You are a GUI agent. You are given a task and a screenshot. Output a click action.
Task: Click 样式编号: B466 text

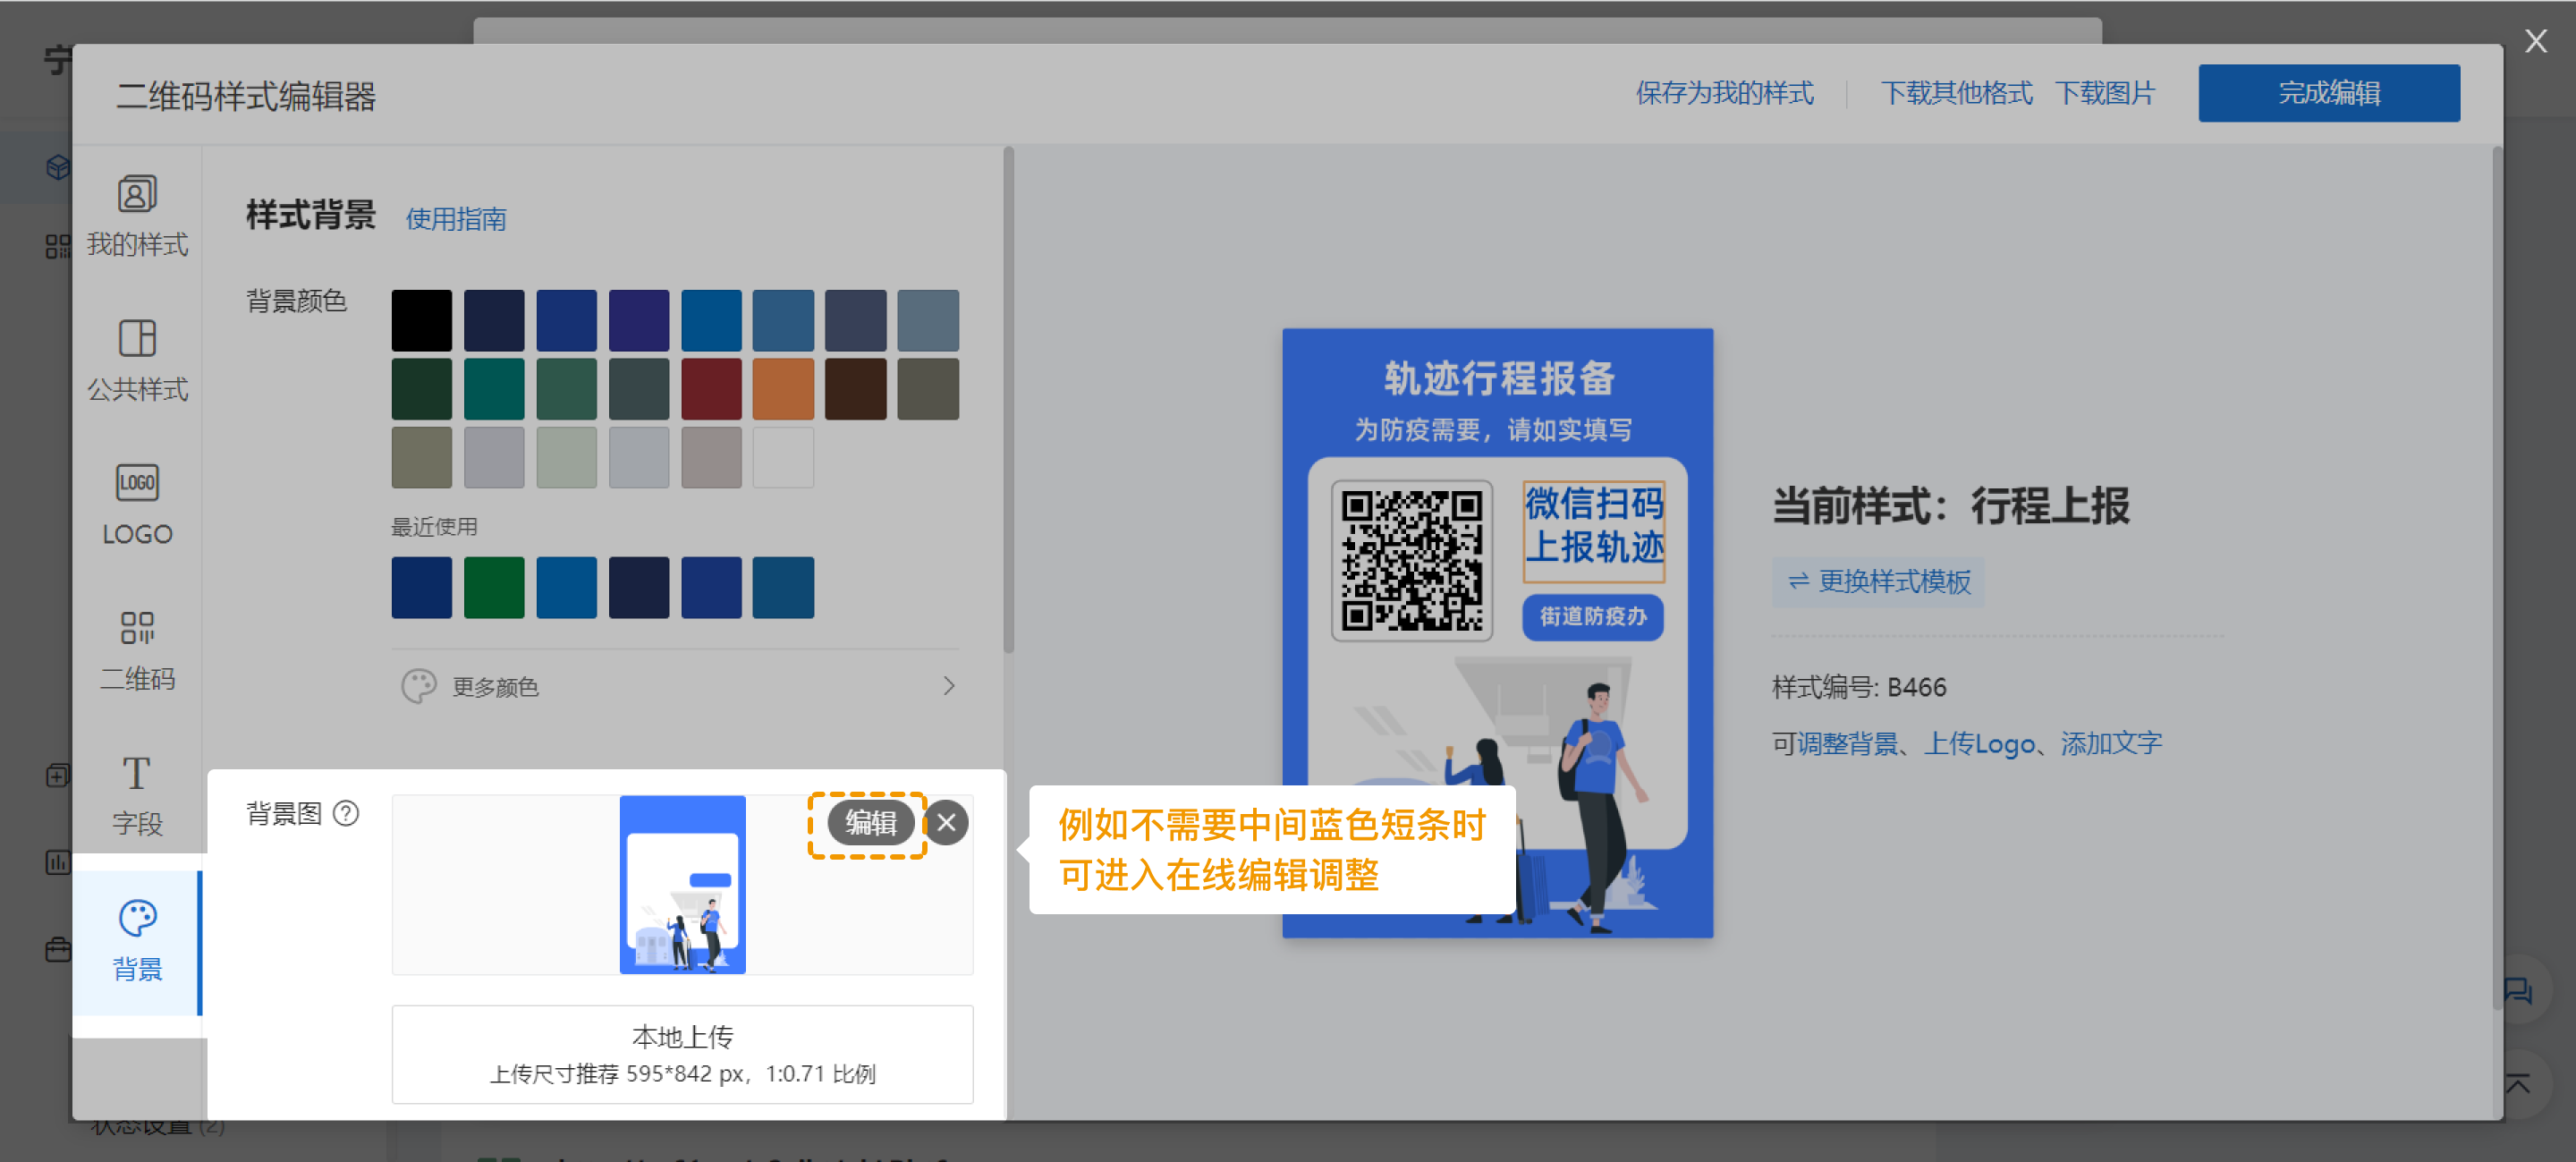[x=1859, y=687]
